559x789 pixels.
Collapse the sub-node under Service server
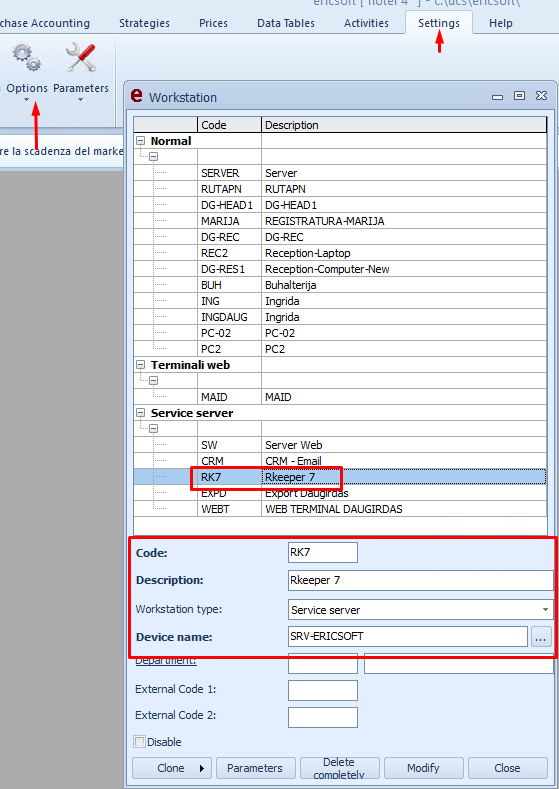pos(153,429)
